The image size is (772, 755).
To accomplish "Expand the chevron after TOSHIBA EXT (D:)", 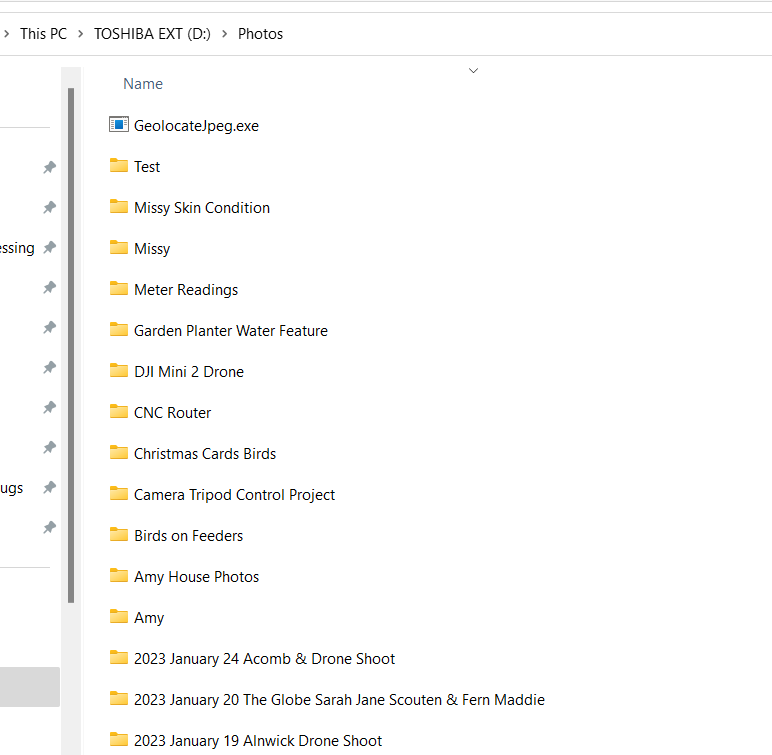I will (225, 34).
